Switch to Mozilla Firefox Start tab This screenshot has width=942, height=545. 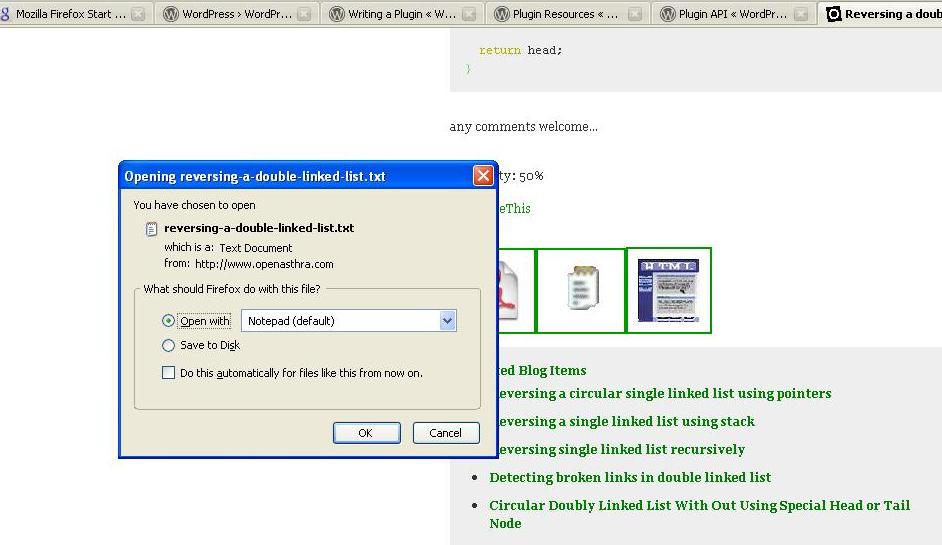71,14
